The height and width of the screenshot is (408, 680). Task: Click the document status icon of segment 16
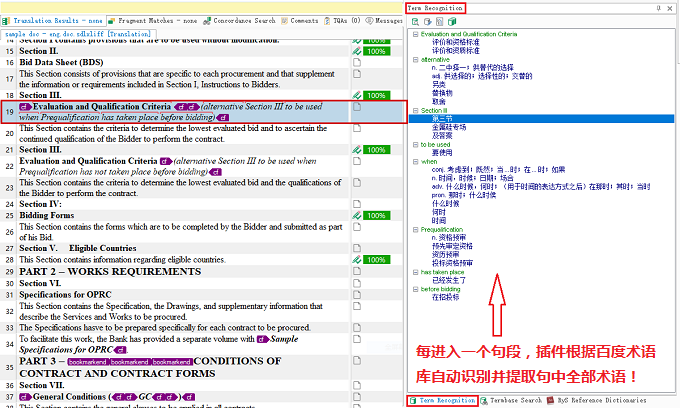(x=357, y=62)
